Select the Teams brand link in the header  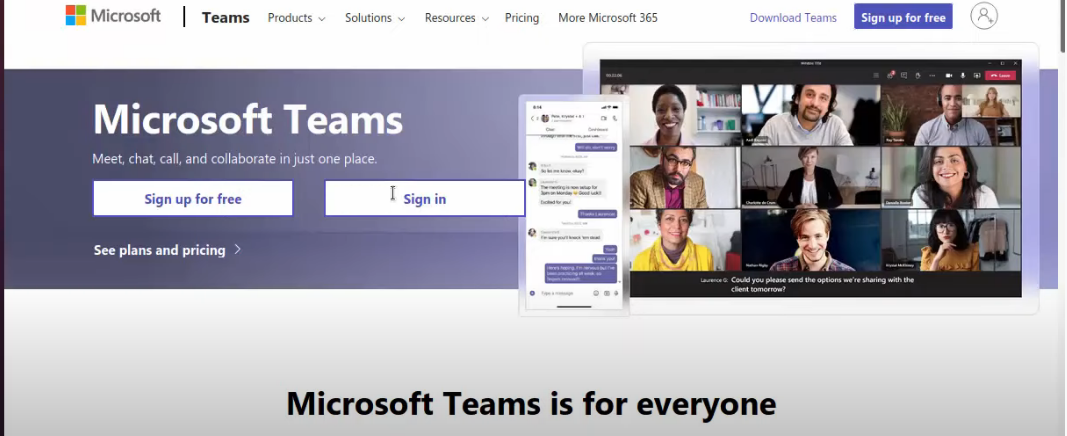click(x=225, y=18)
